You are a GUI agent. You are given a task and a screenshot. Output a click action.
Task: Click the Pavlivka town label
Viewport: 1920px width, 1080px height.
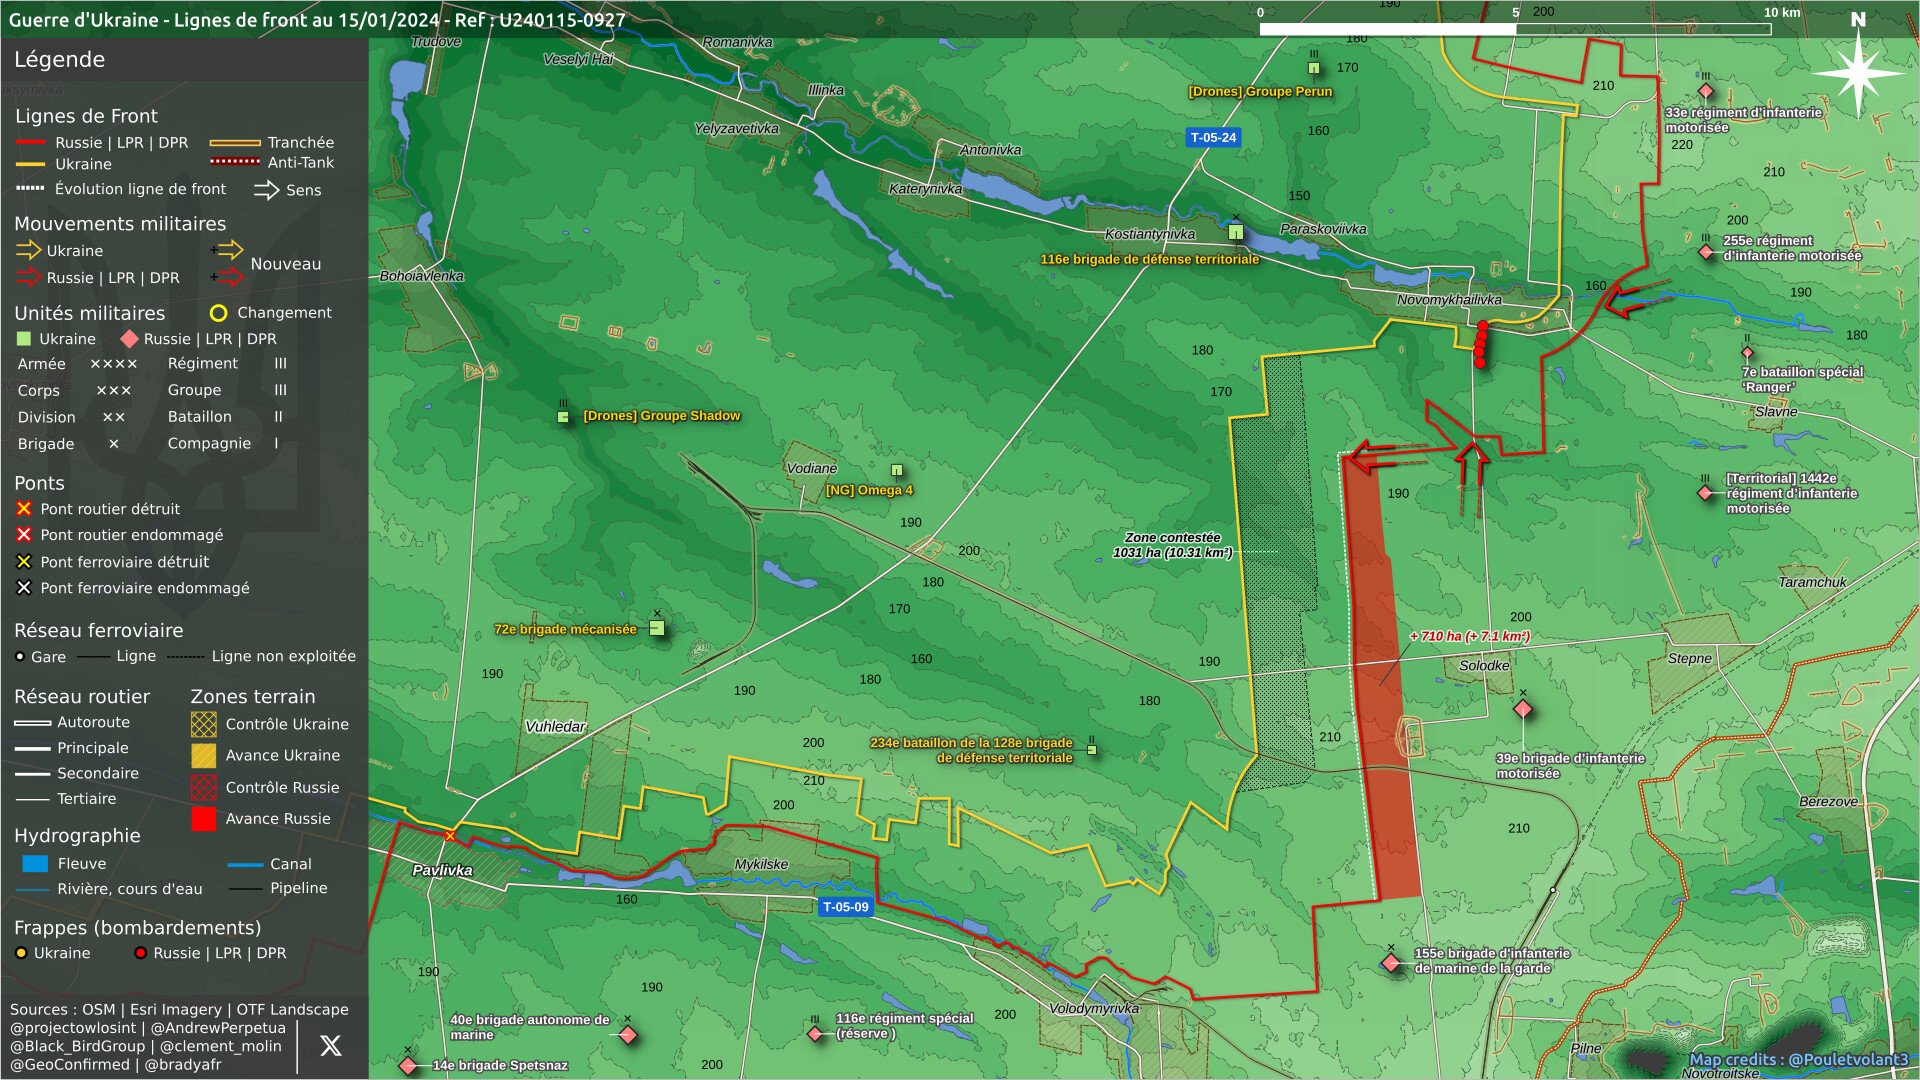(442, 870)
